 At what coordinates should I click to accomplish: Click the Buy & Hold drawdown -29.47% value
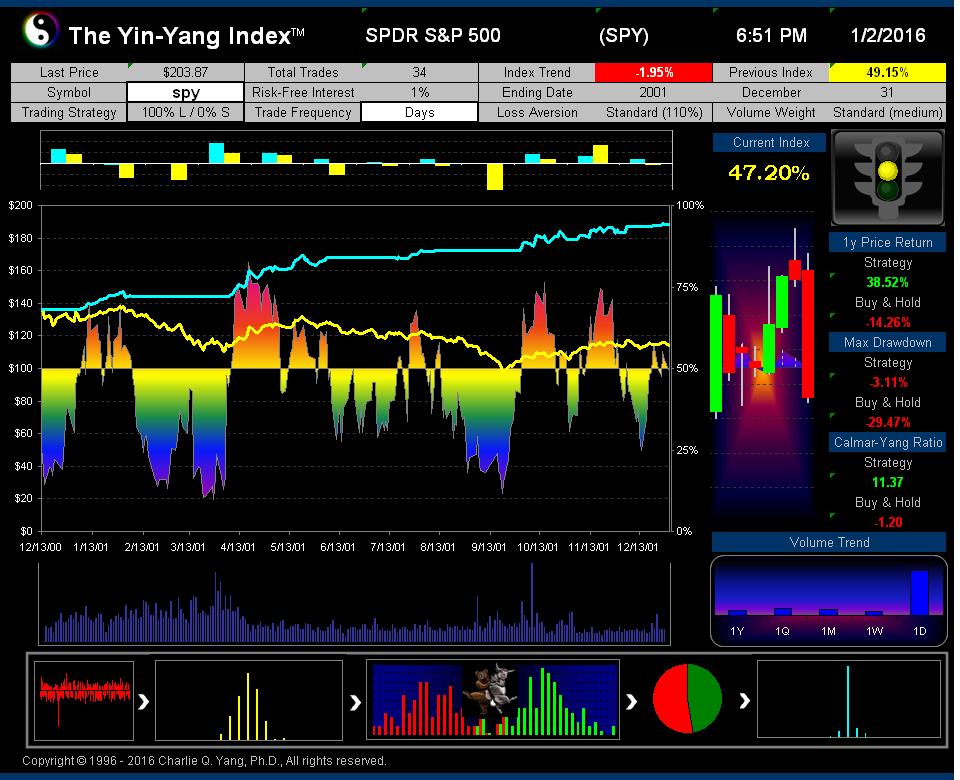(888, 422)
